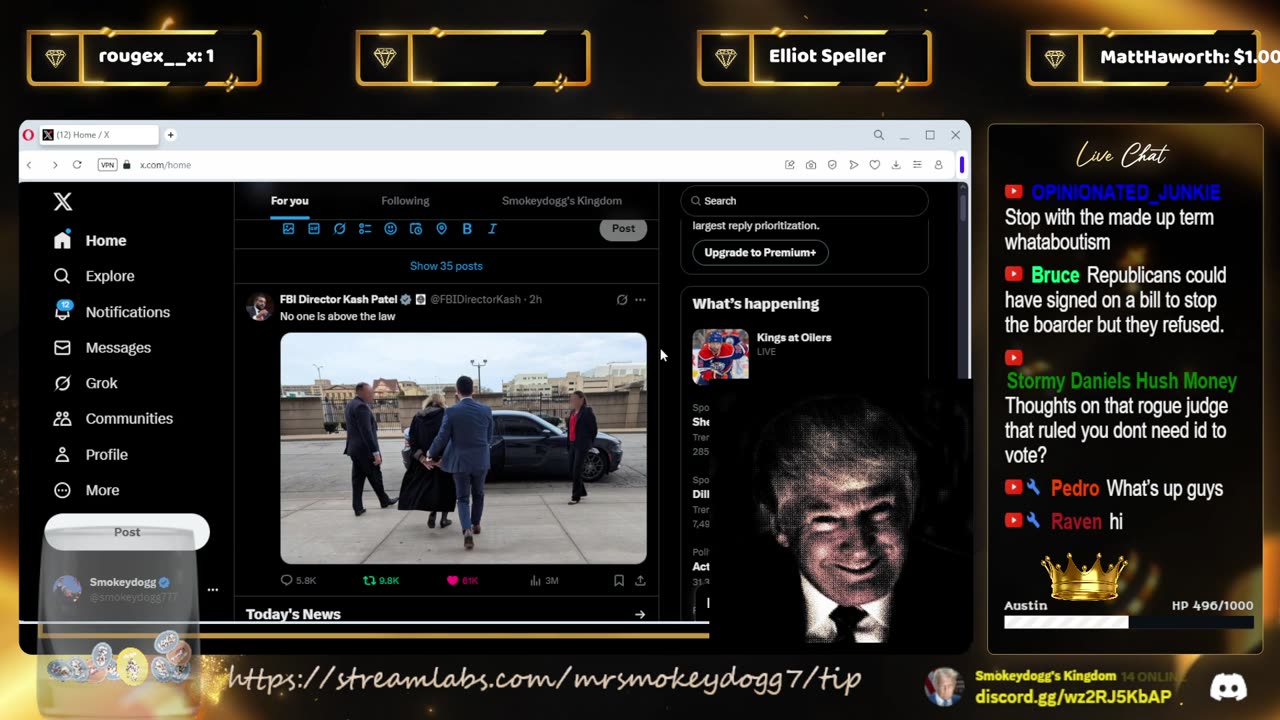The width and height of the screenshot is (1280, 720).
Task: Open Kings at Oilers live event
Action: (x=794, y=338)
